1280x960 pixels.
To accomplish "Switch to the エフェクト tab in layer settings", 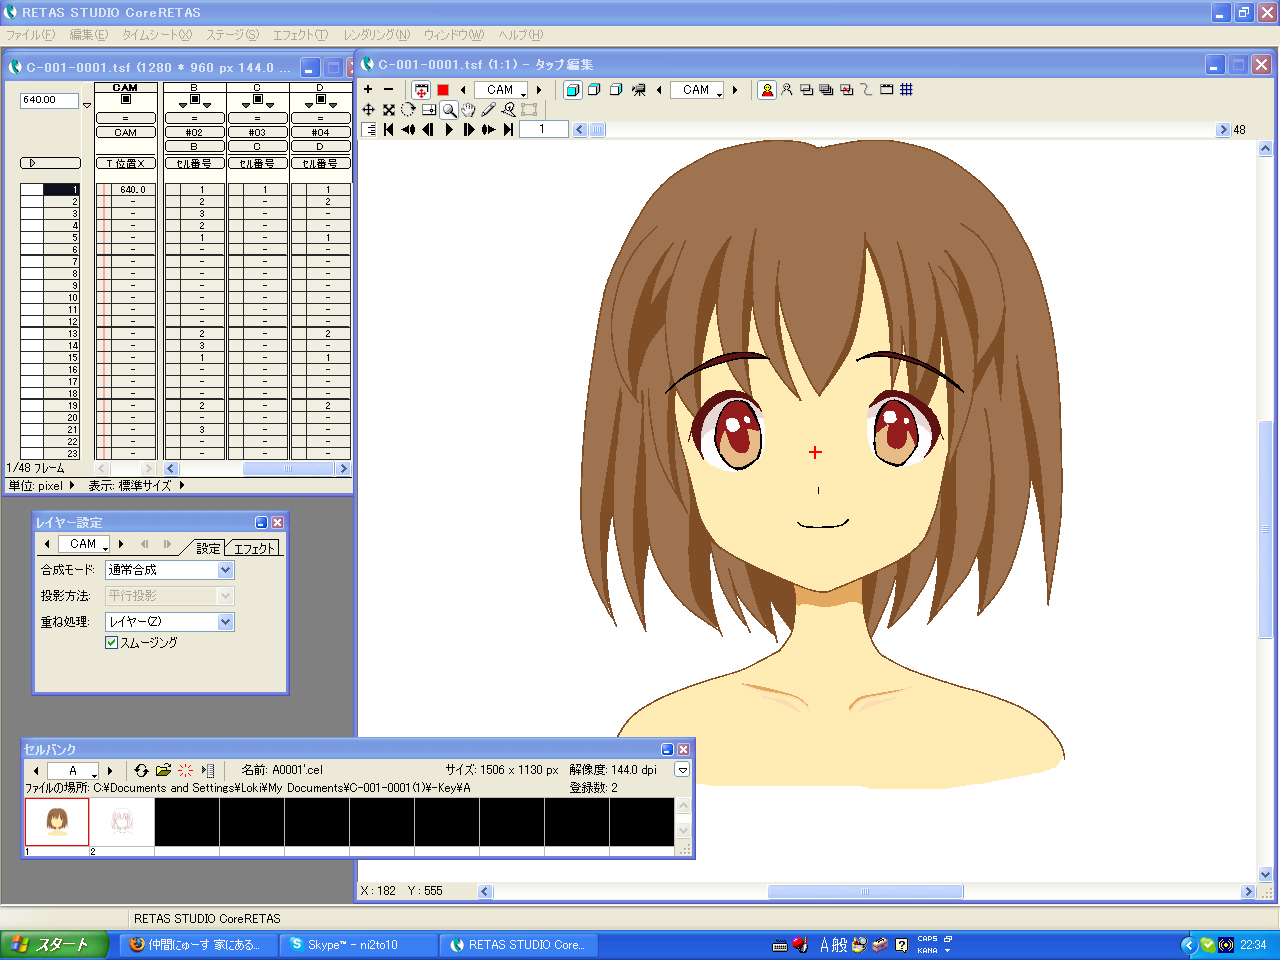I will pyautogui.click(x=255, y=548).
